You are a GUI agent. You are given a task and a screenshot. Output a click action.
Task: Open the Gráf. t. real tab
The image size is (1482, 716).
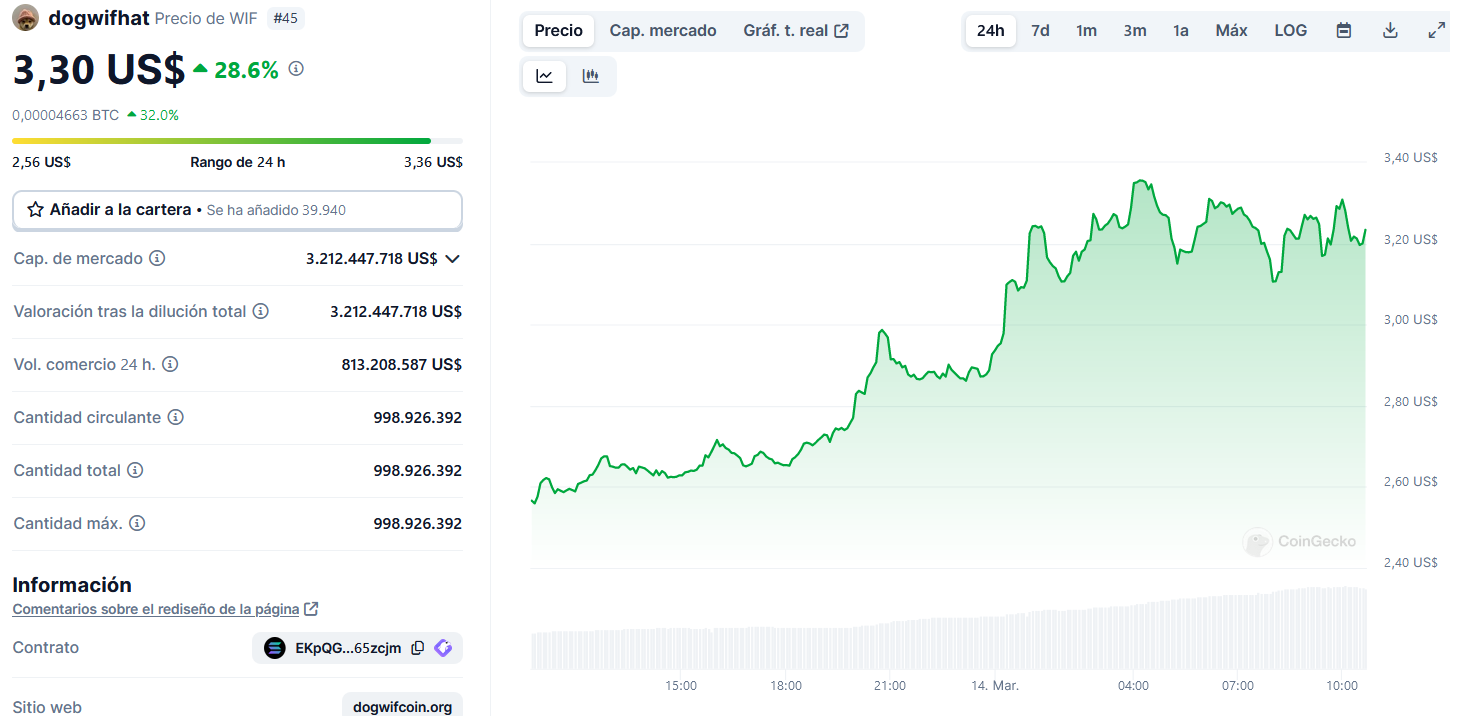point(795,31)
